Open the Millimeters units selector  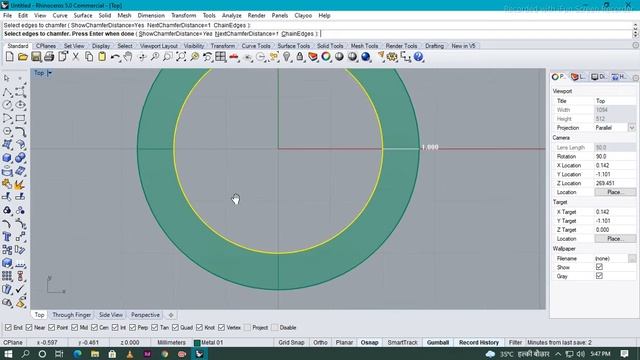[171, 342]
